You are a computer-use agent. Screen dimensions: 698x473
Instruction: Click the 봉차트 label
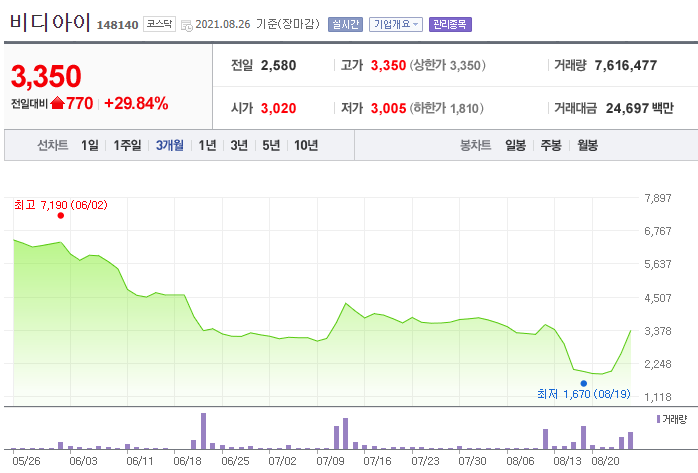click(475, 145)
